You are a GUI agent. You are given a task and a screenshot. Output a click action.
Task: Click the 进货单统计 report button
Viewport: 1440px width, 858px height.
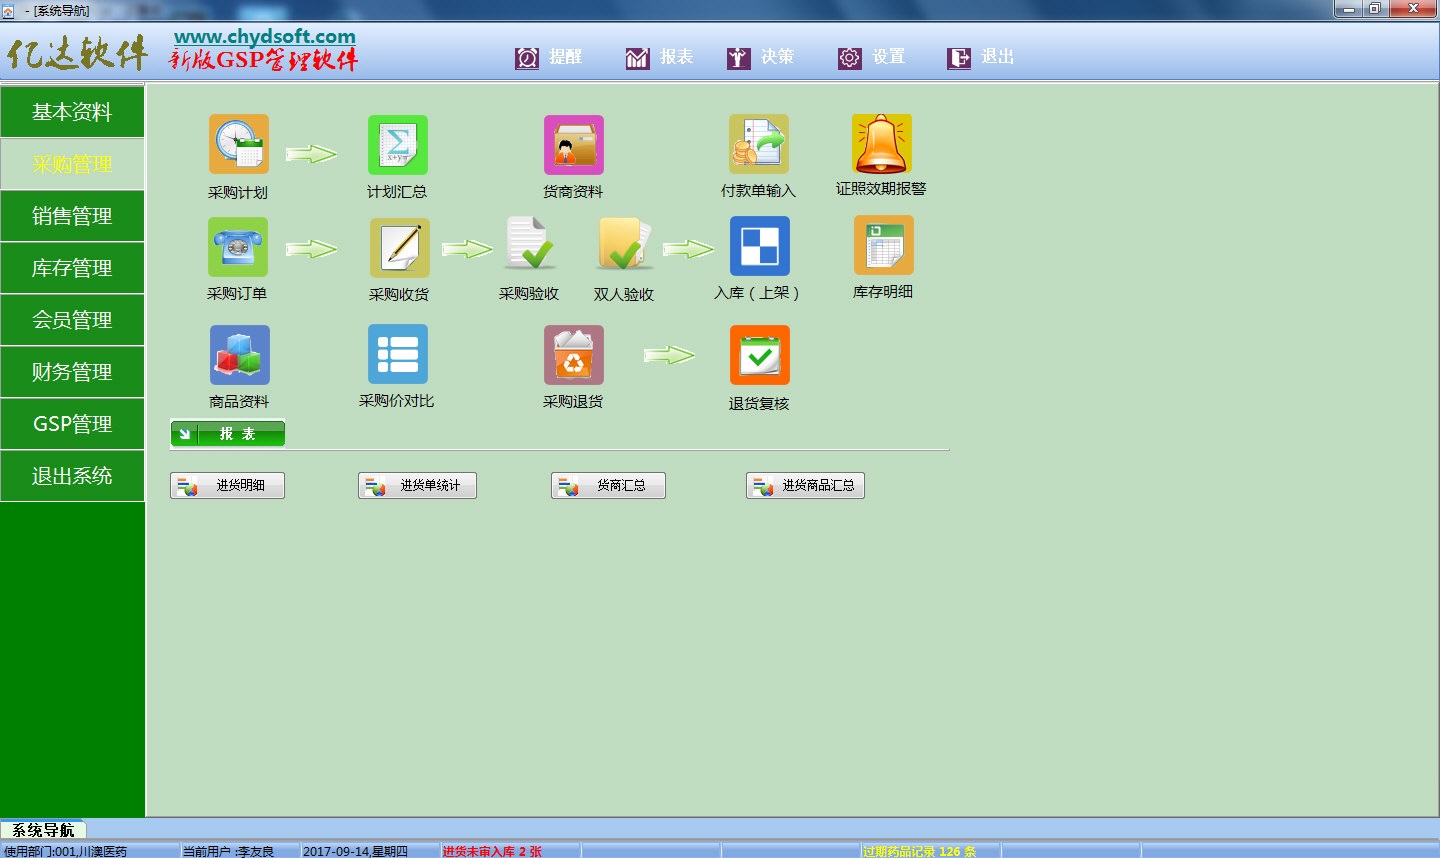point(417,485)
